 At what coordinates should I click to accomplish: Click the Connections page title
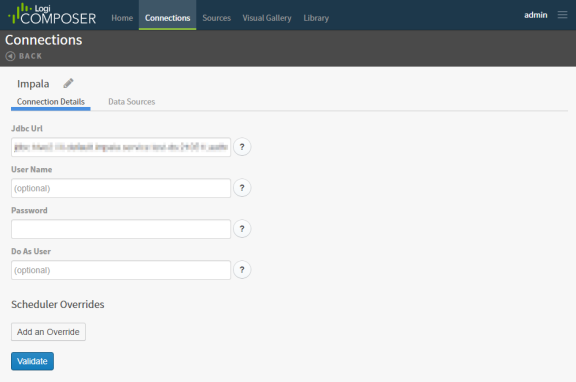[43, 40]
